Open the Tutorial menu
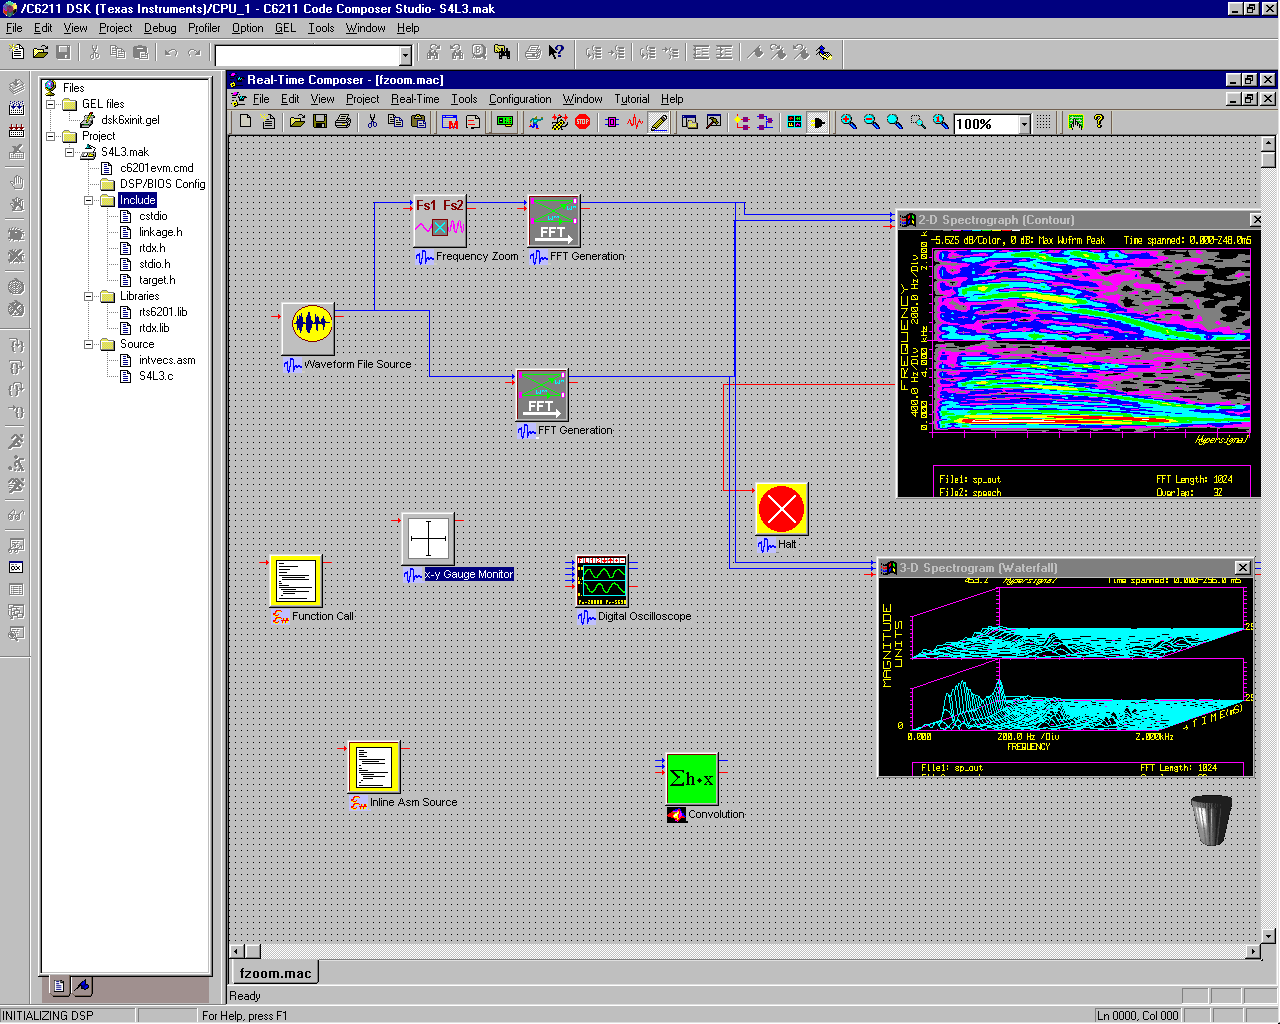Image resolution: width=1280 pixels, height=1024 pixels. (632, 99)
